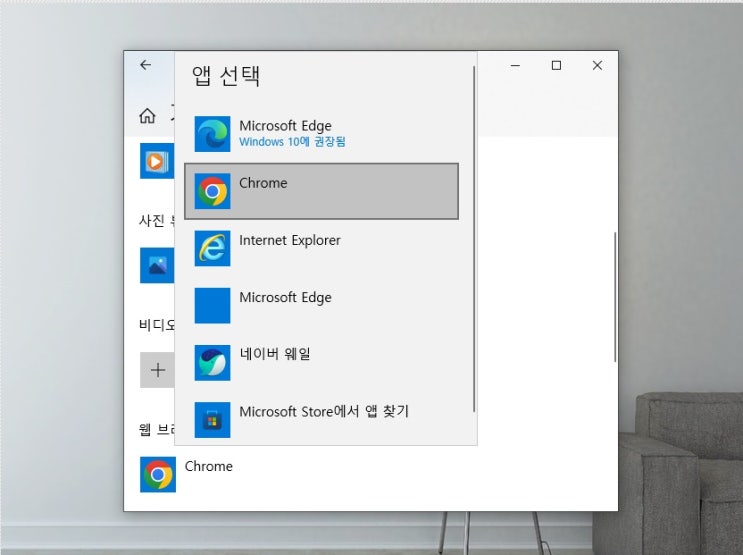Click the app chooser popup scrollbar
Image resolution: width=743 pixels, height=555 pixels.
click(474, 239)
